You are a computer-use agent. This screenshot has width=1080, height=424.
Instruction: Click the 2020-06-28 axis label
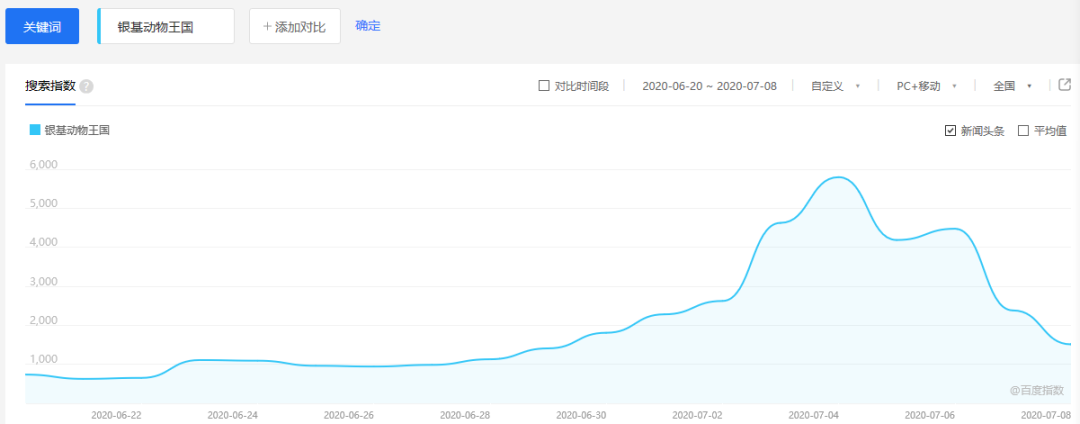(465, 416)
